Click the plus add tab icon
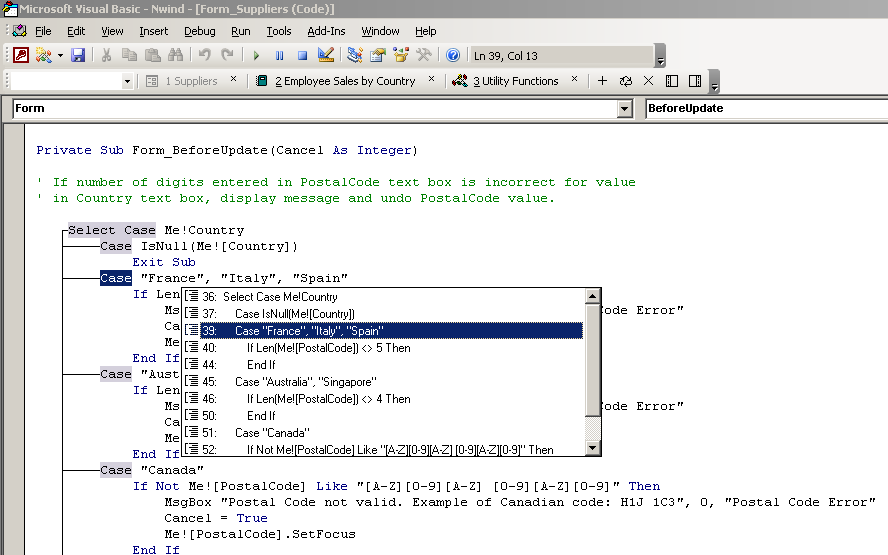This screenshot has height=555, width=888. 603,81
